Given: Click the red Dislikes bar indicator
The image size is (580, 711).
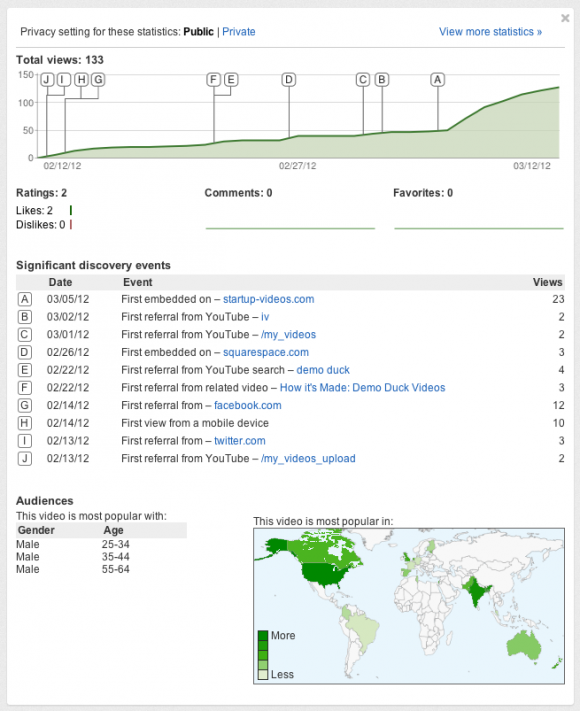Looking at the screenshot, I should coord(71,224).
